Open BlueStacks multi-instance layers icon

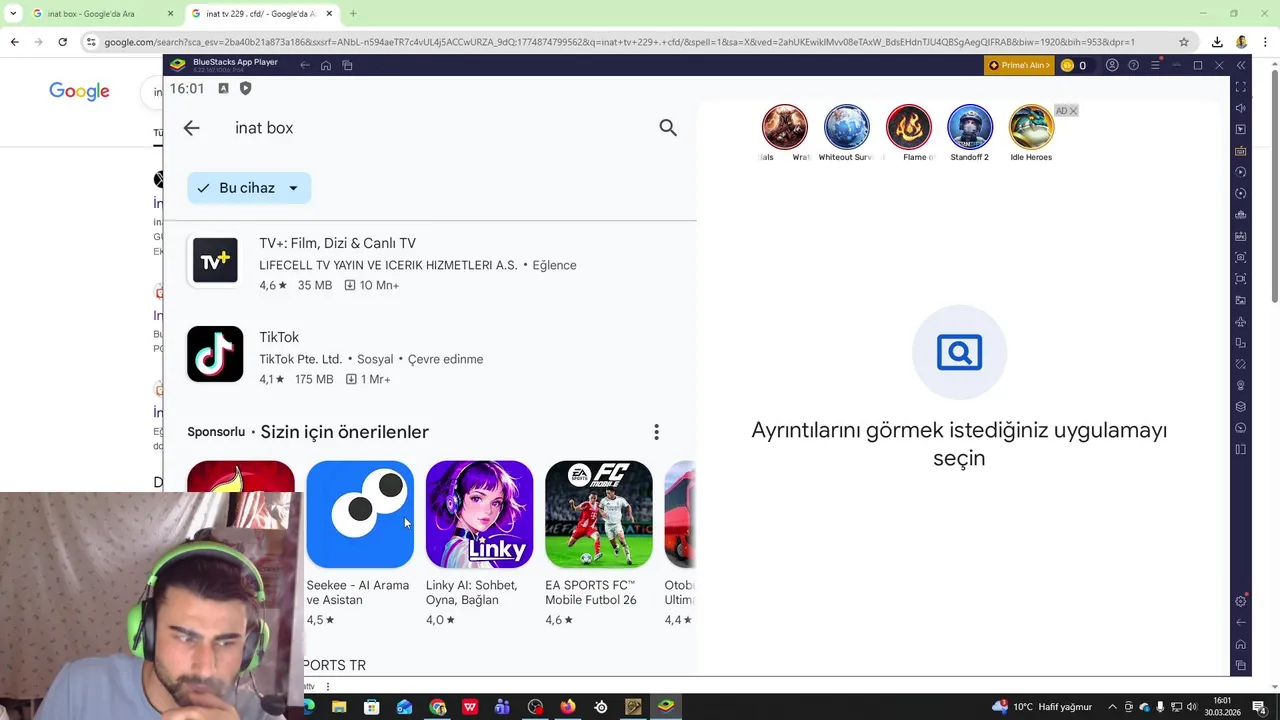(1241, 407)
